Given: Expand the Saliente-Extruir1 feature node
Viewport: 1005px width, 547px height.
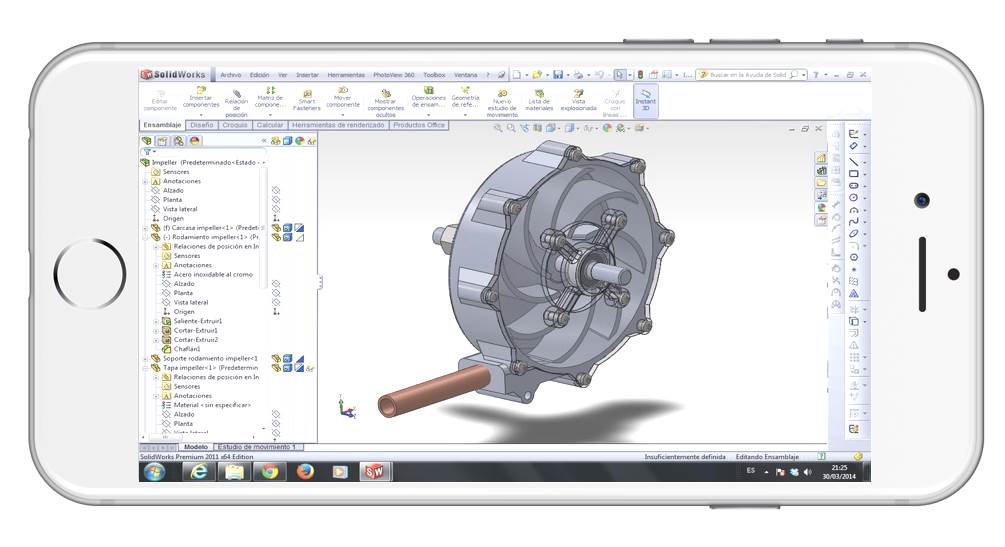Looking at the screenshot, I should coord(156,321).
